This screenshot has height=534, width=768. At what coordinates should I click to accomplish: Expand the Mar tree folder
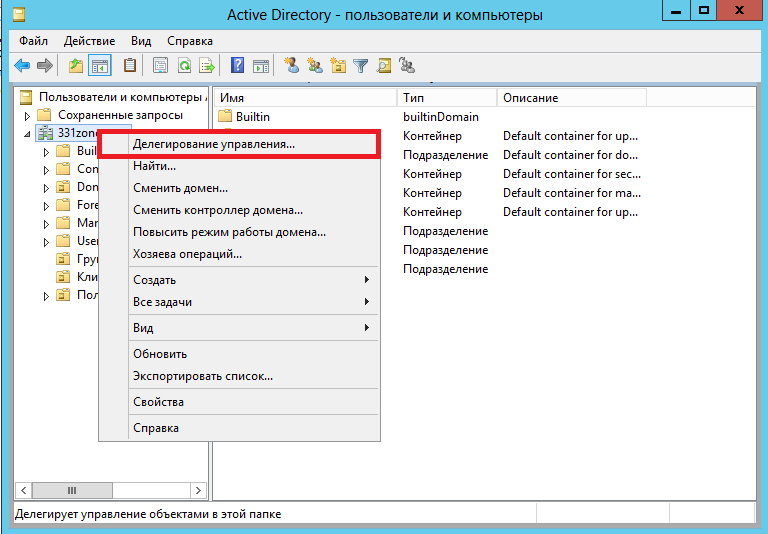pos(46,224)
